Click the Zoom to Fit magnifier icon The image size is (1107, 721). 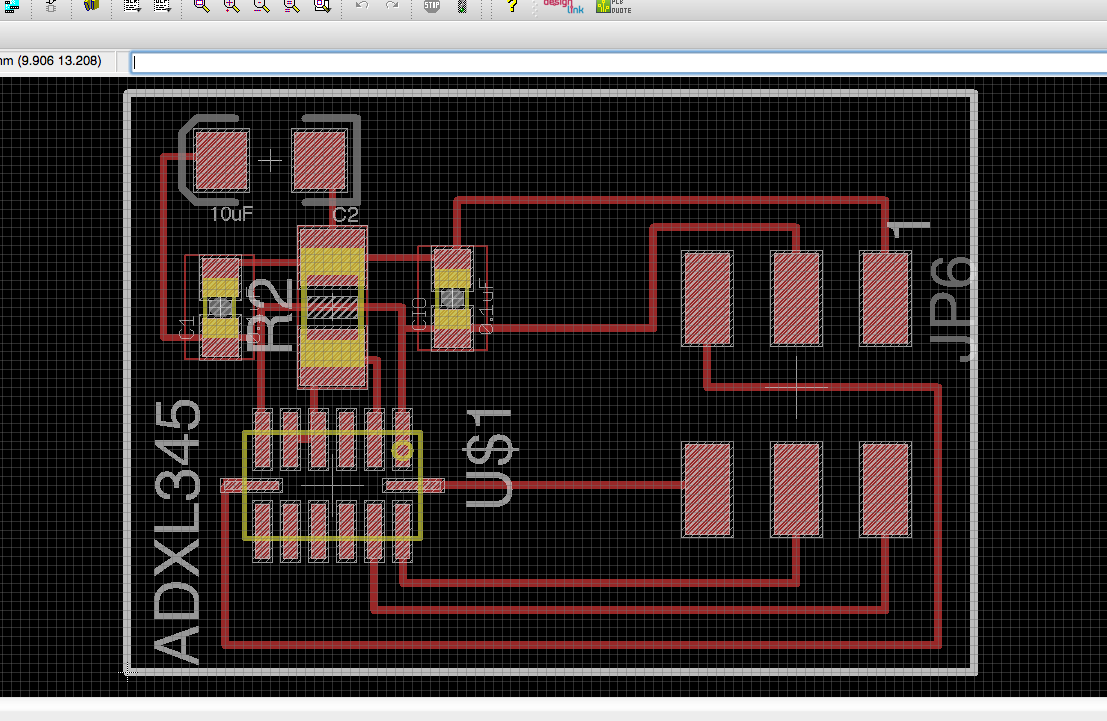pos(201,6)
